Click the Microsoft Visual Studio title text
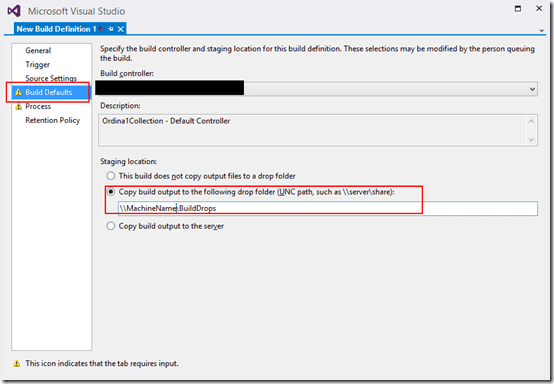The width and height of the screenshot is (554, 384). coord(76,11)
